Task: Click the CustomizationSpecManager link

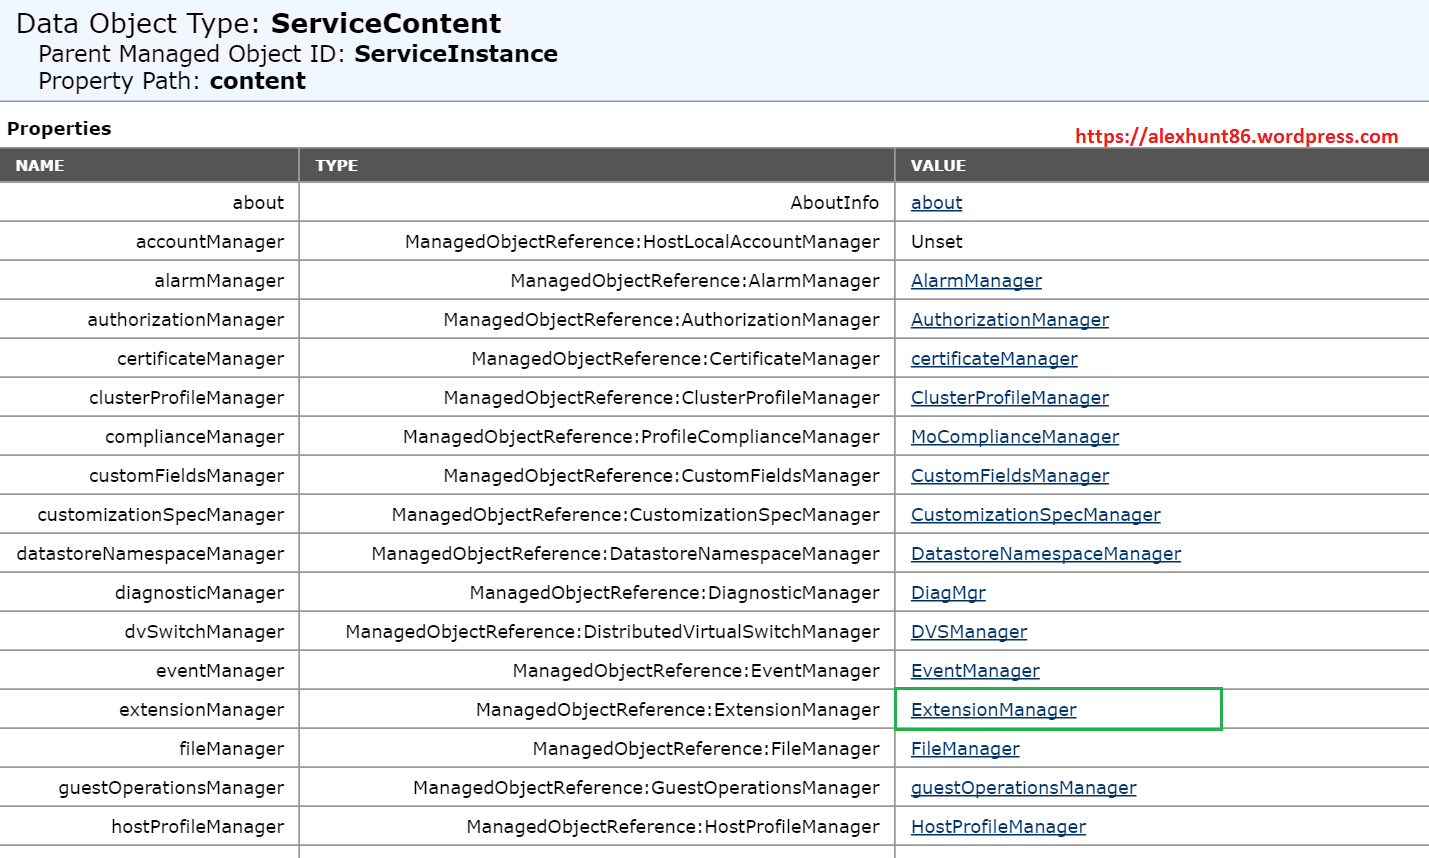Action: (1035, 515)
